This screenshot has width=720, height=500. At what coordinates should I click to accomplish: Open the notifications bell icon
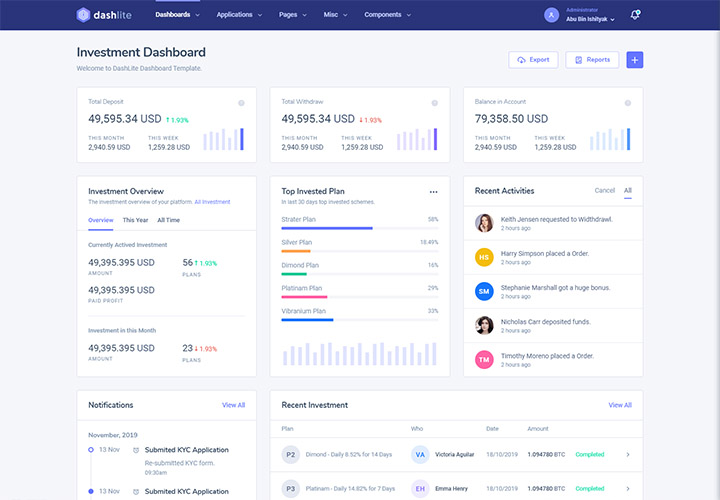tap(635, 15)
